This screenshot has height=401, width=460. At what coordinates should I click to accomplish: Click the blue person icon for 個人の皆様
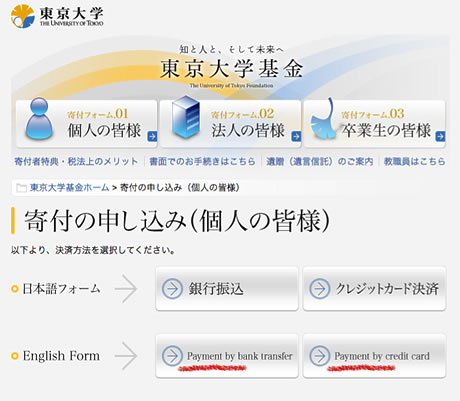[x=39, y=119]
